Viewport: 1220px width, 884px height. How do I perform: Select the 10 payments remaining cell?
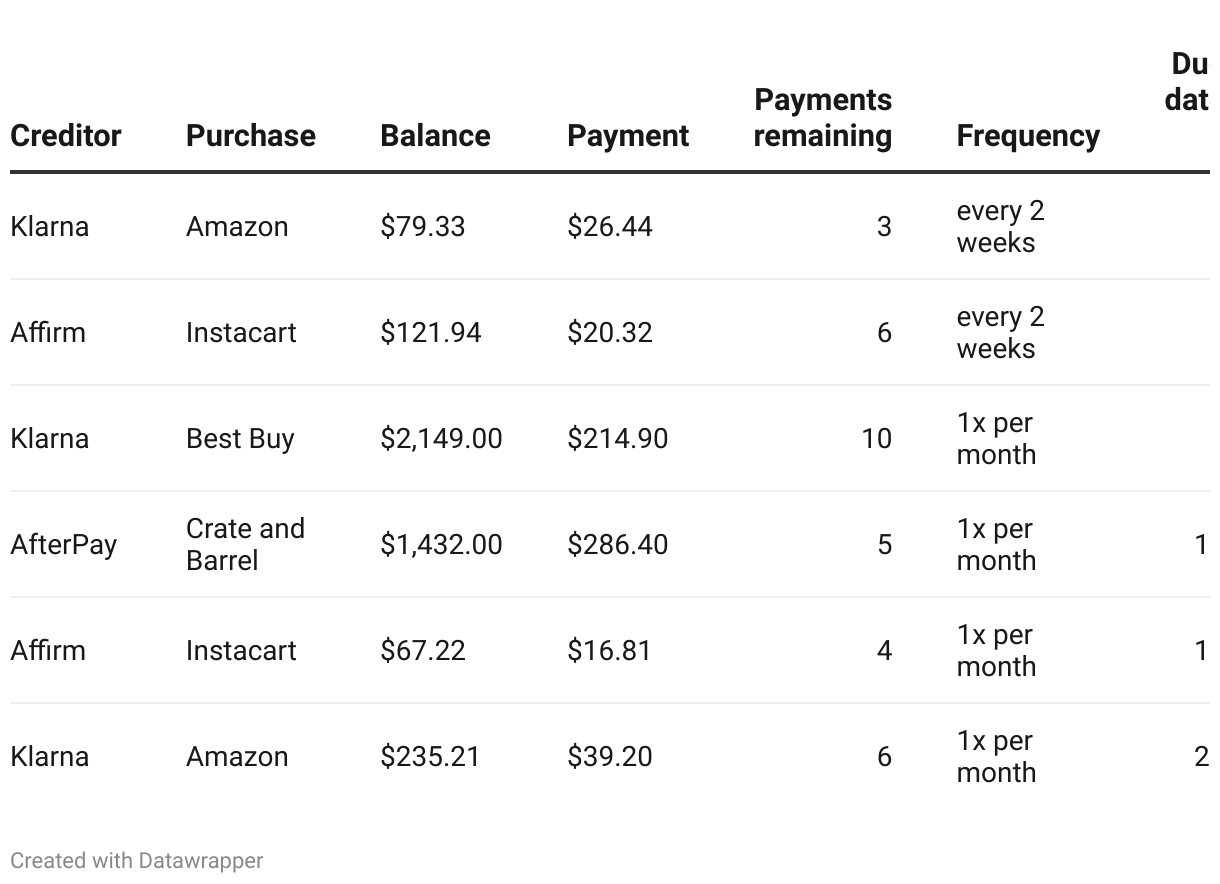pos(876,439)
